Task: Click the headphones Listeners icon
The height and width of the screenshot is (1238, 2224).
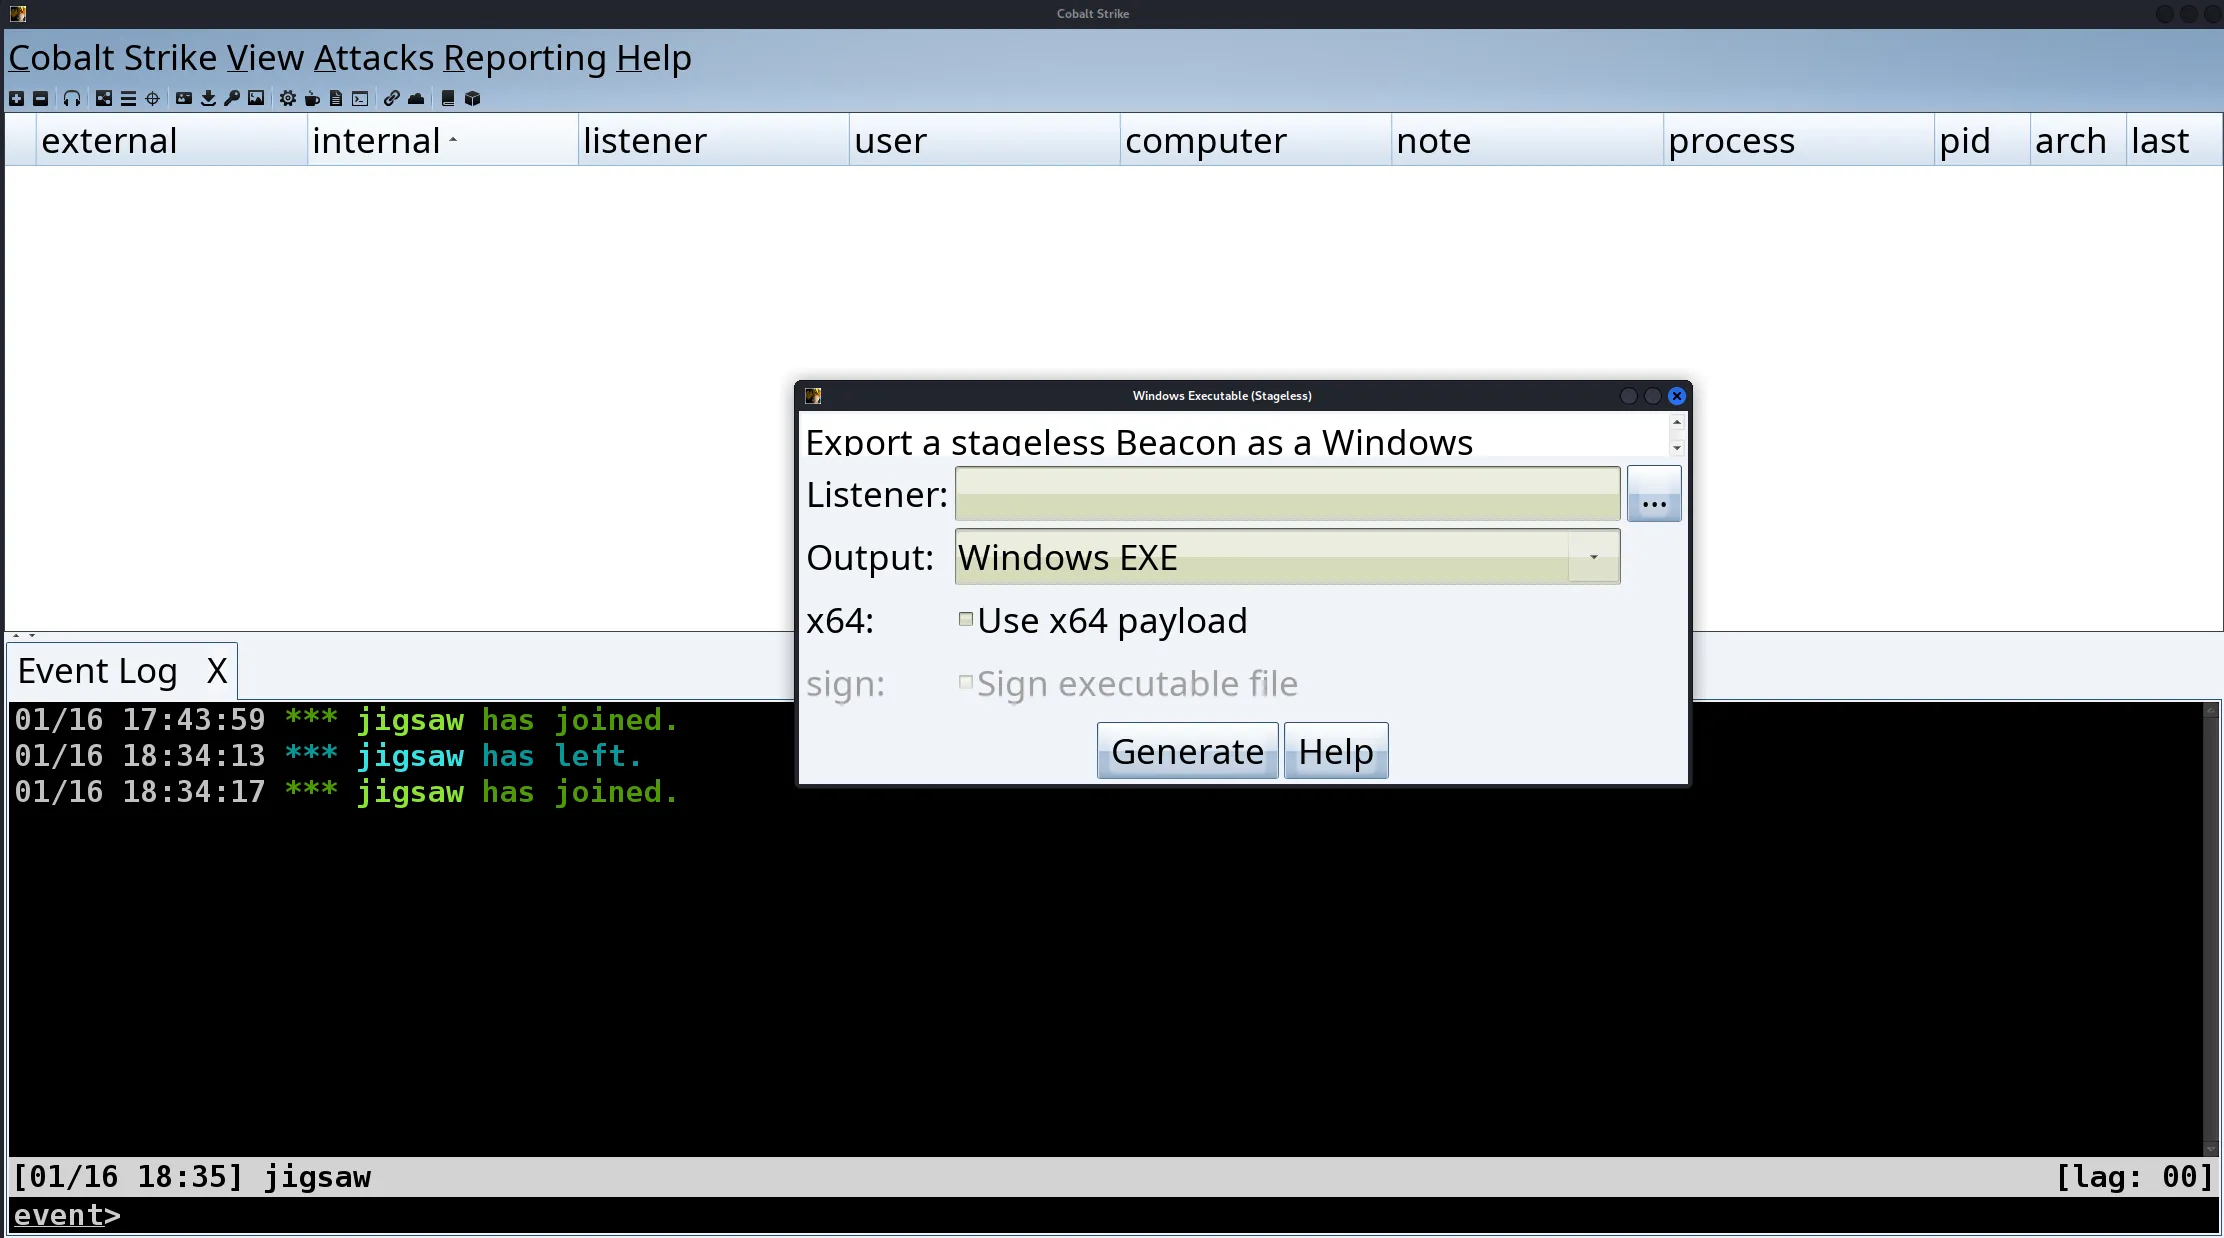Action: coord(72,98)
